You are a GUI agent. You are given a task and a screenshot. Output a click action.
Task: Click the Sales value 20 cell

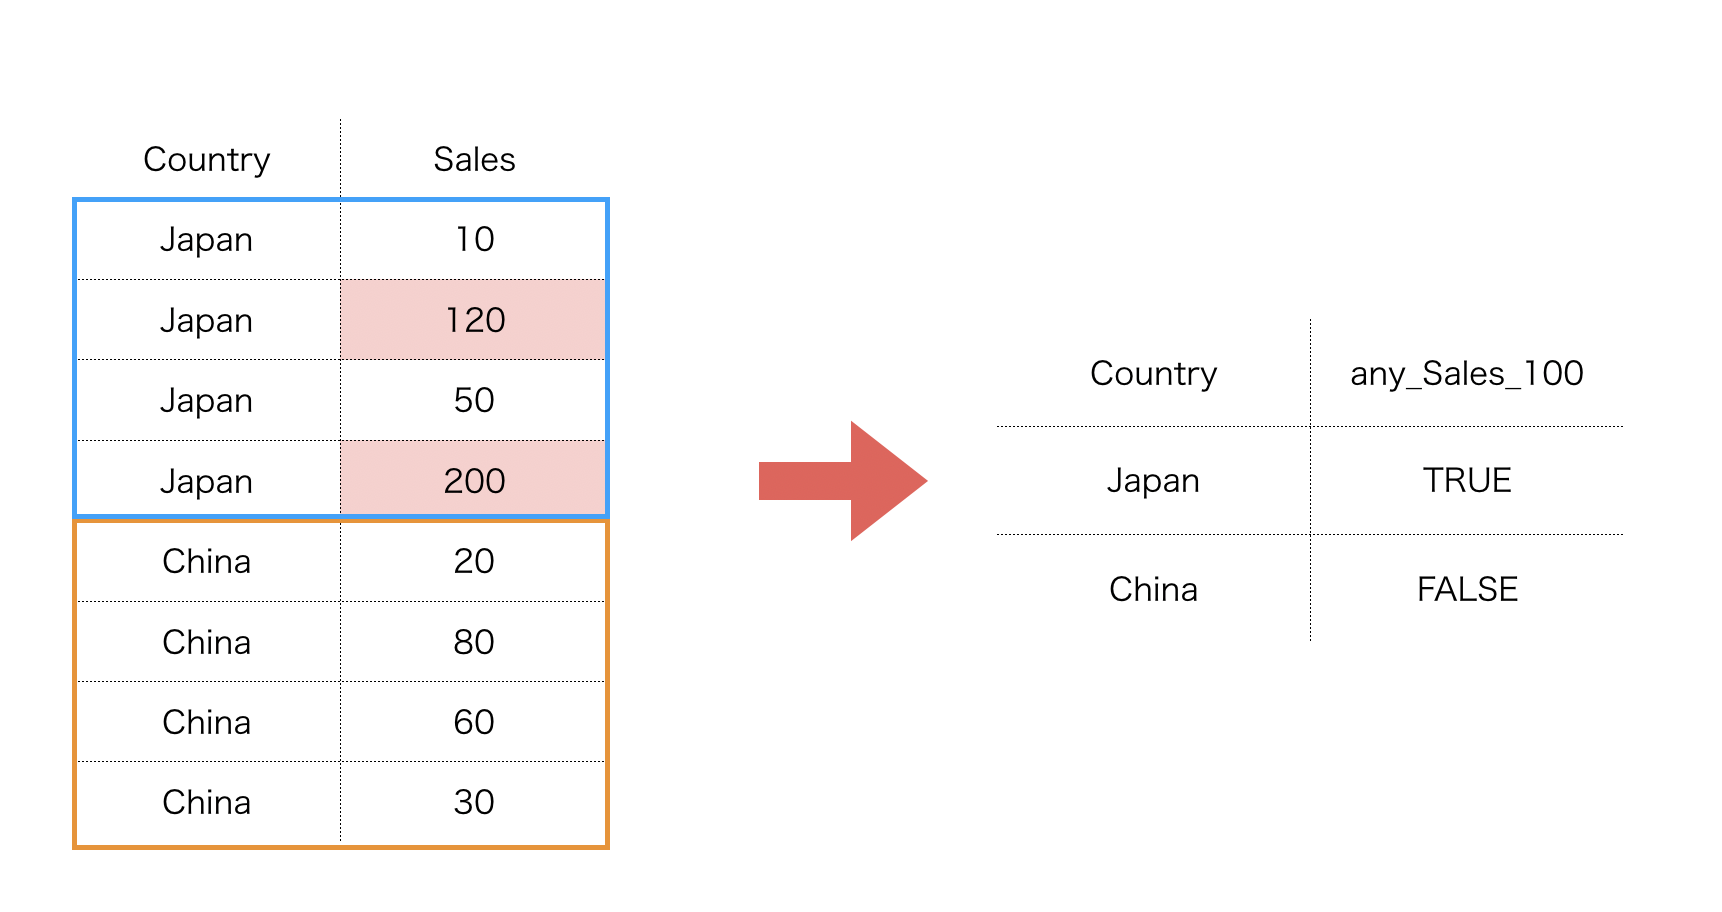(474, 561)
